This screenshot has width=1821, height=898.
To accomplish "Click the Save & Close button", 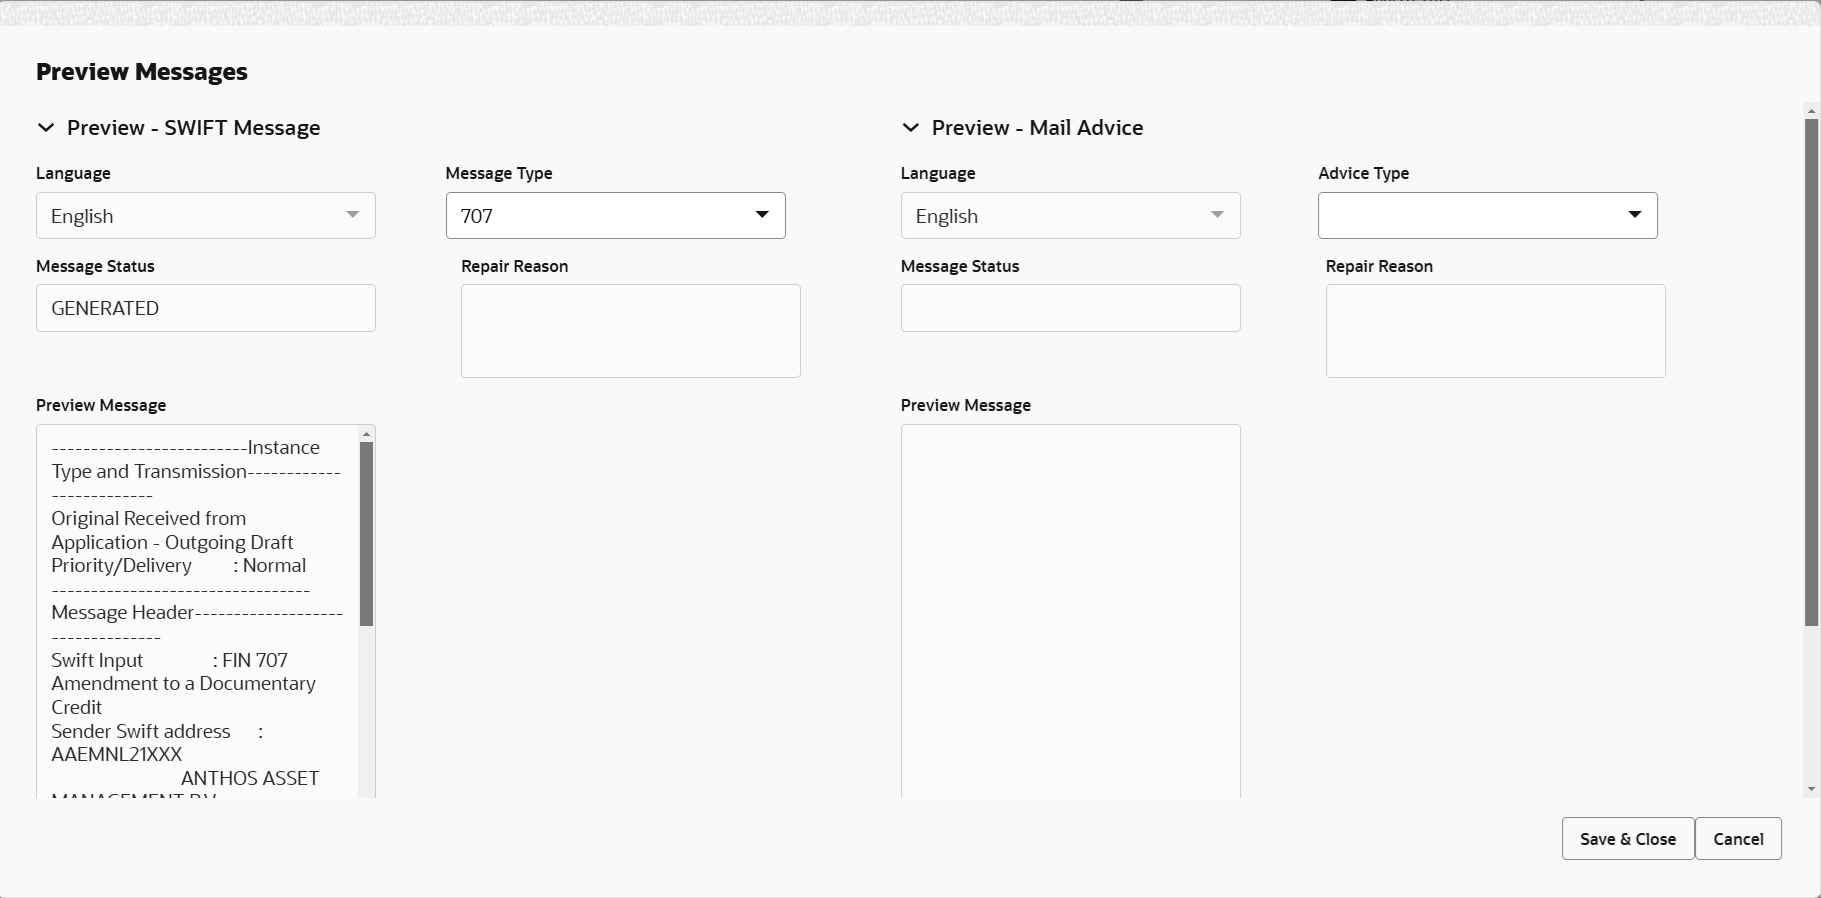I will coord(1628,839).
